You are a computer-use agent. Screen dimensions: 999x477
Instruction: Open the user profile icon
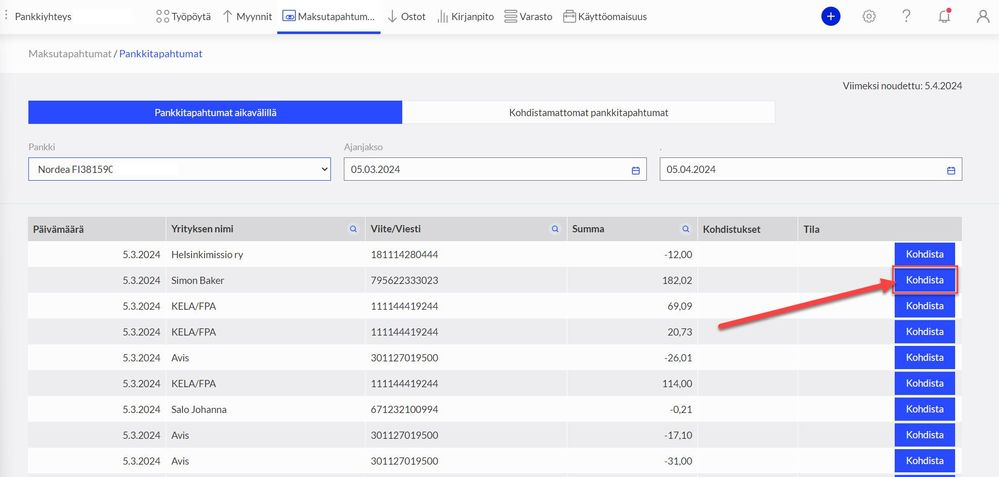(x=983, y=17)
